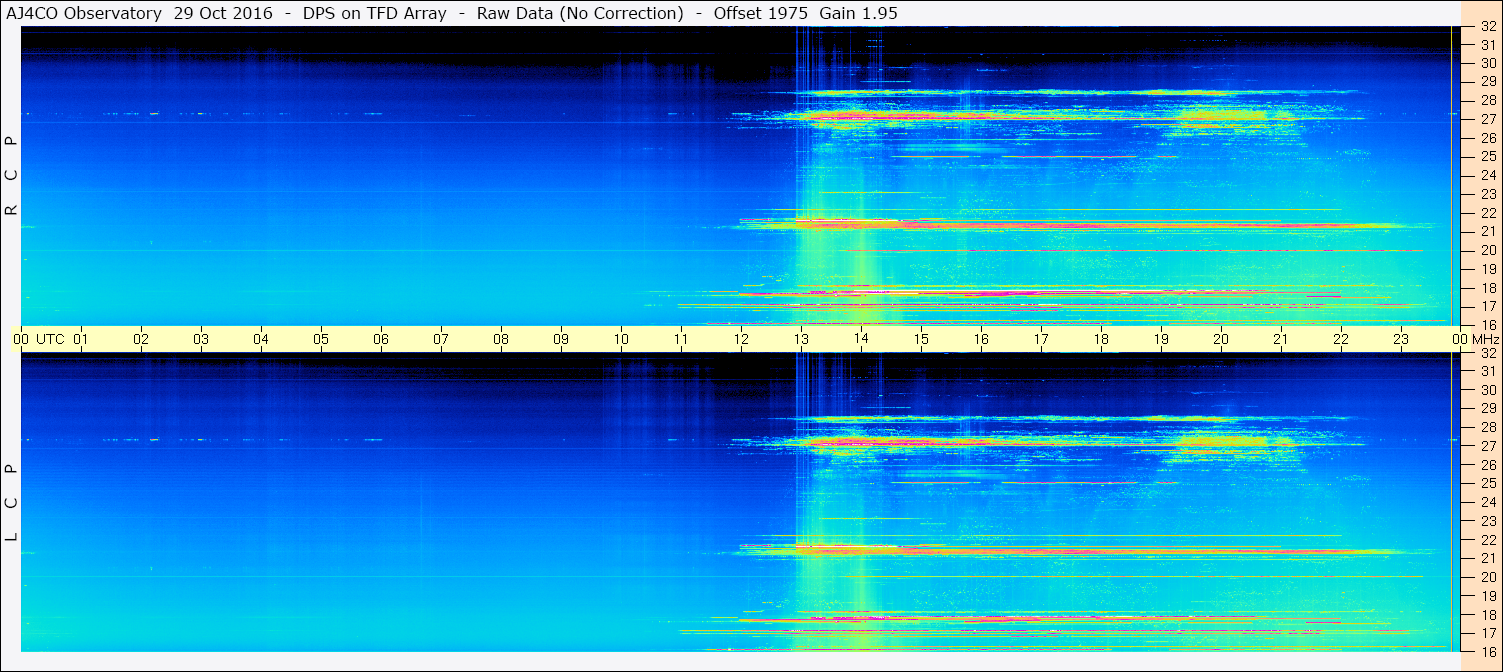
Task: Click the 03 hour marker on time axis
Action: tap(201, 339)
